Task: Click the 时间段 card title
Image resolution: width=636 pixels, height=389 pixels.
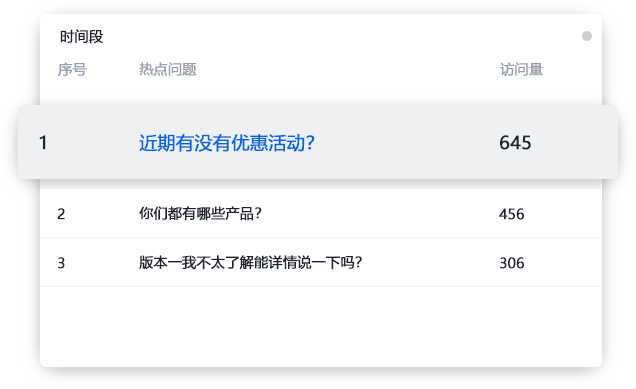Action: pyautogui.click(x=82, y=37)
